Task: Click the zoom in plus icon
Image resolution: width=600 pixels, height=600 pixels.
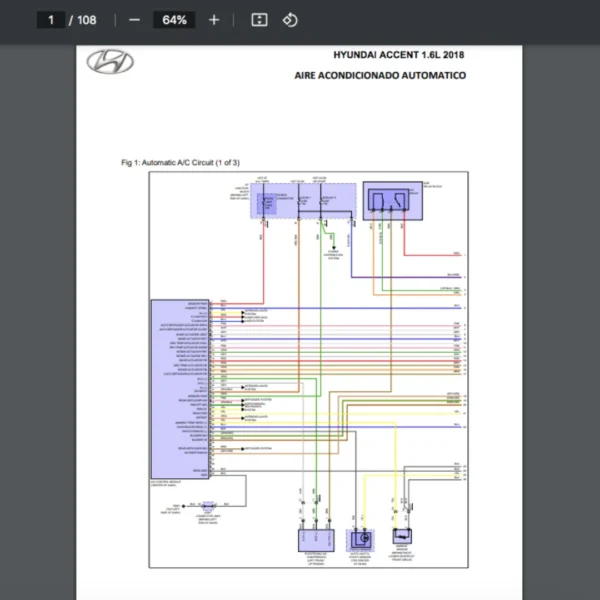Action: coord(213,20)
